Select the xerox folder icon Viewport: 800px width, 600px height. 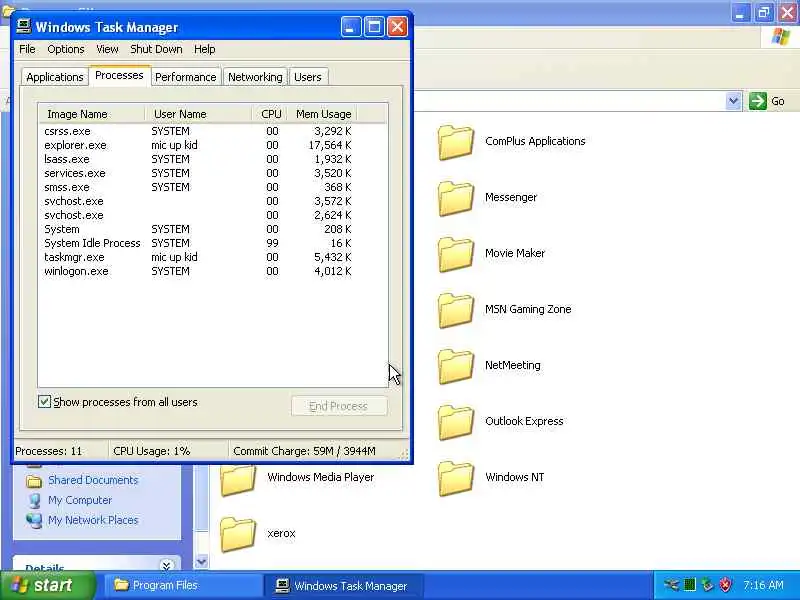coord(238,534)
